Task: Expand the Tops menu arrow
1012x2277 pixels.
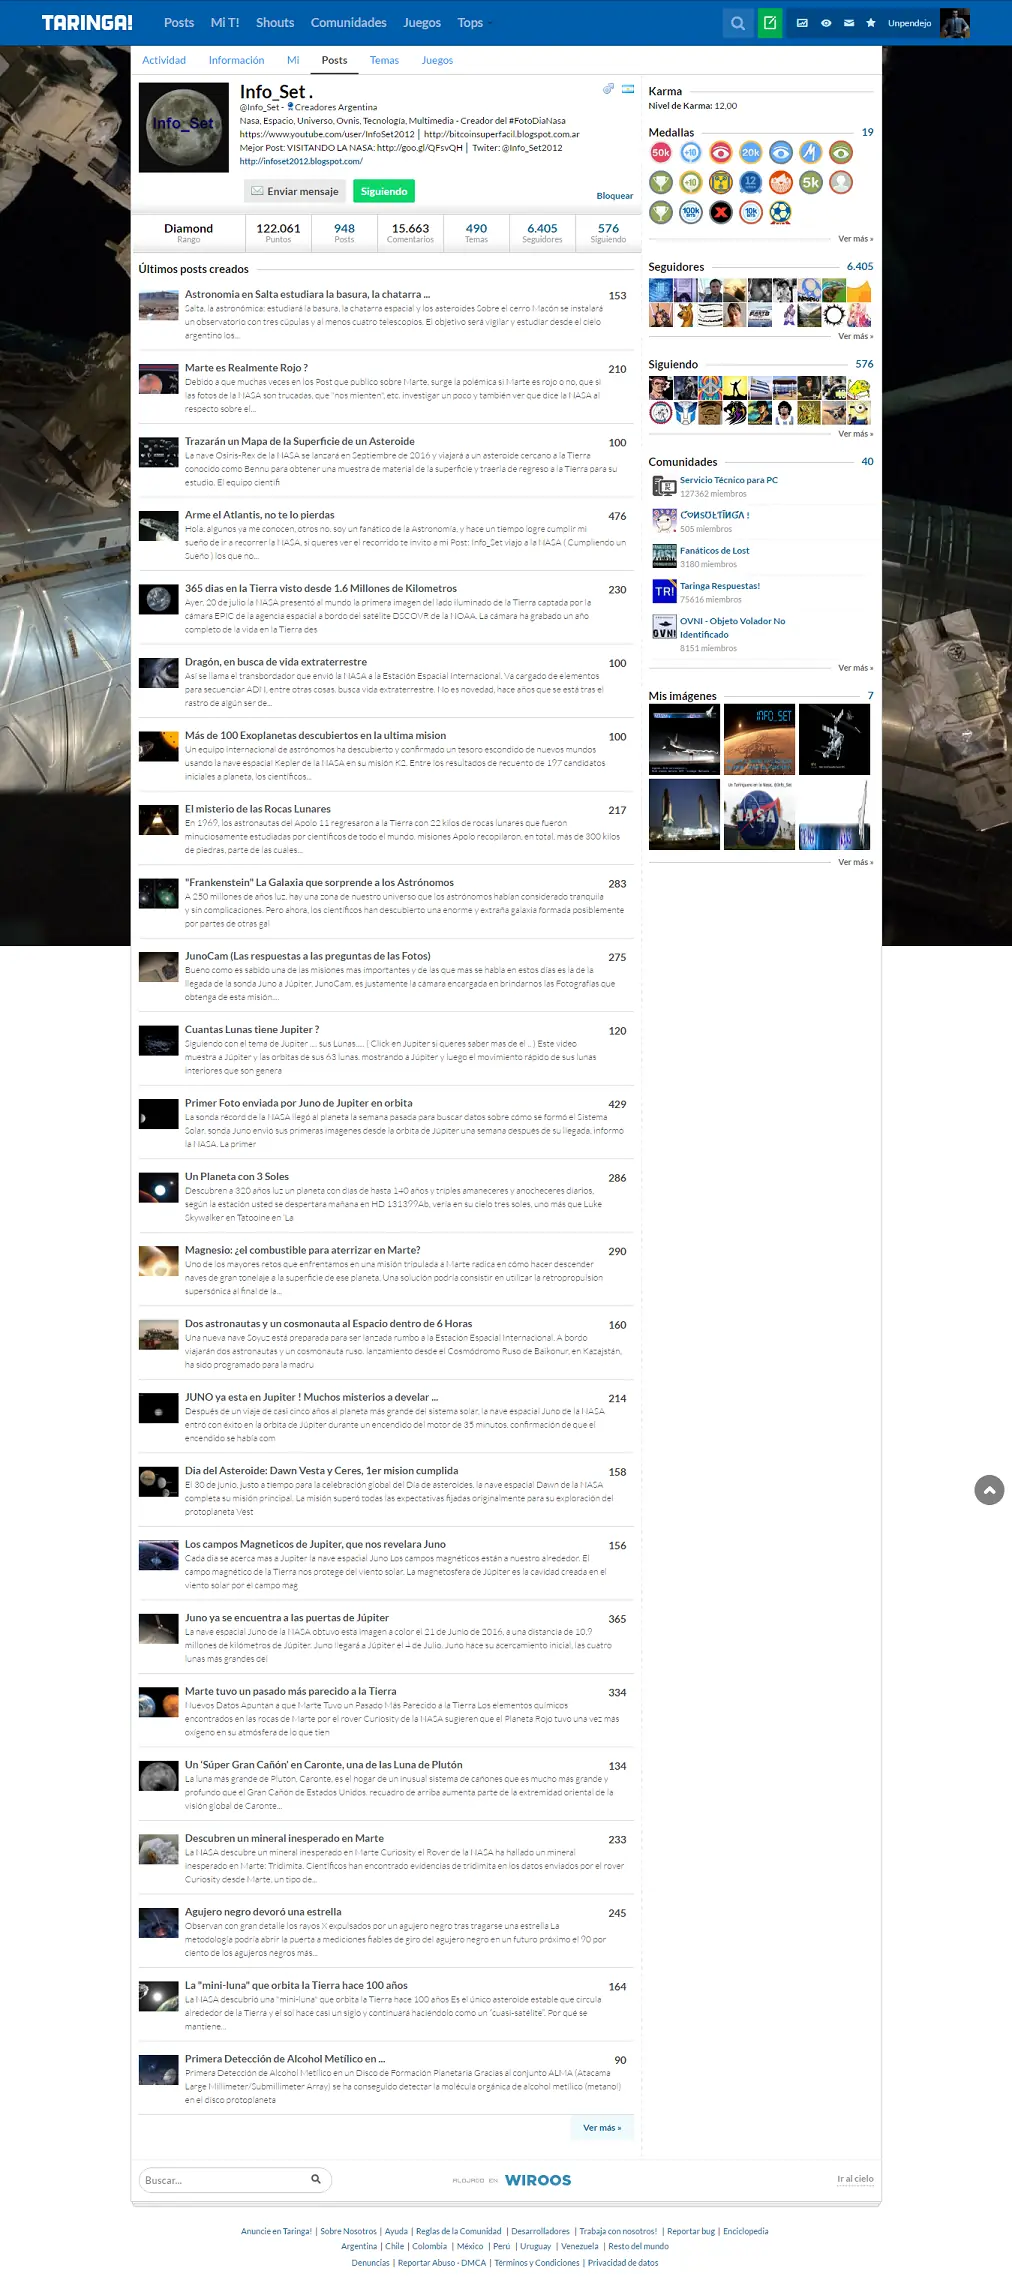Action: [490, 23]
